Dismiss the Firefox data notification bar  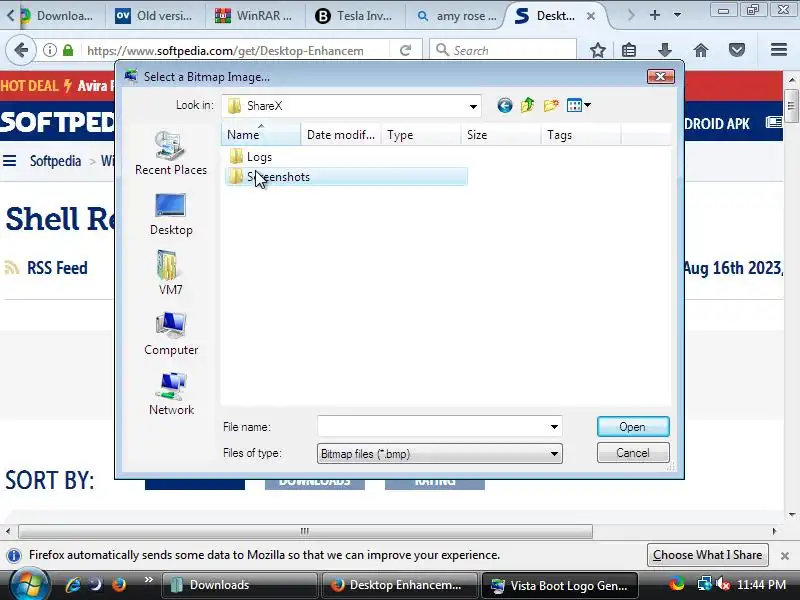click(785, 555)
